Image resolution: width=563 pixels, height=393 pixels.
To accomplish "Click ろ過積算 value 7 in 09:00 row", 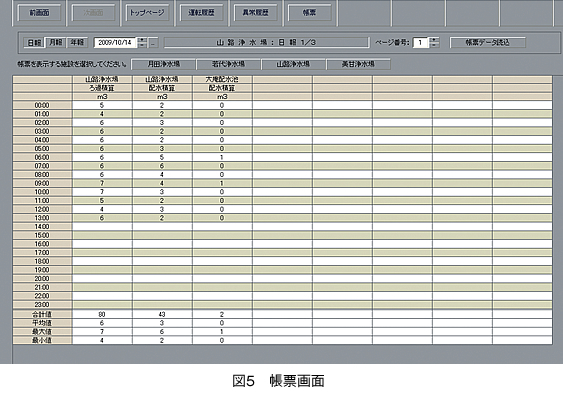I will click(102, 183).
